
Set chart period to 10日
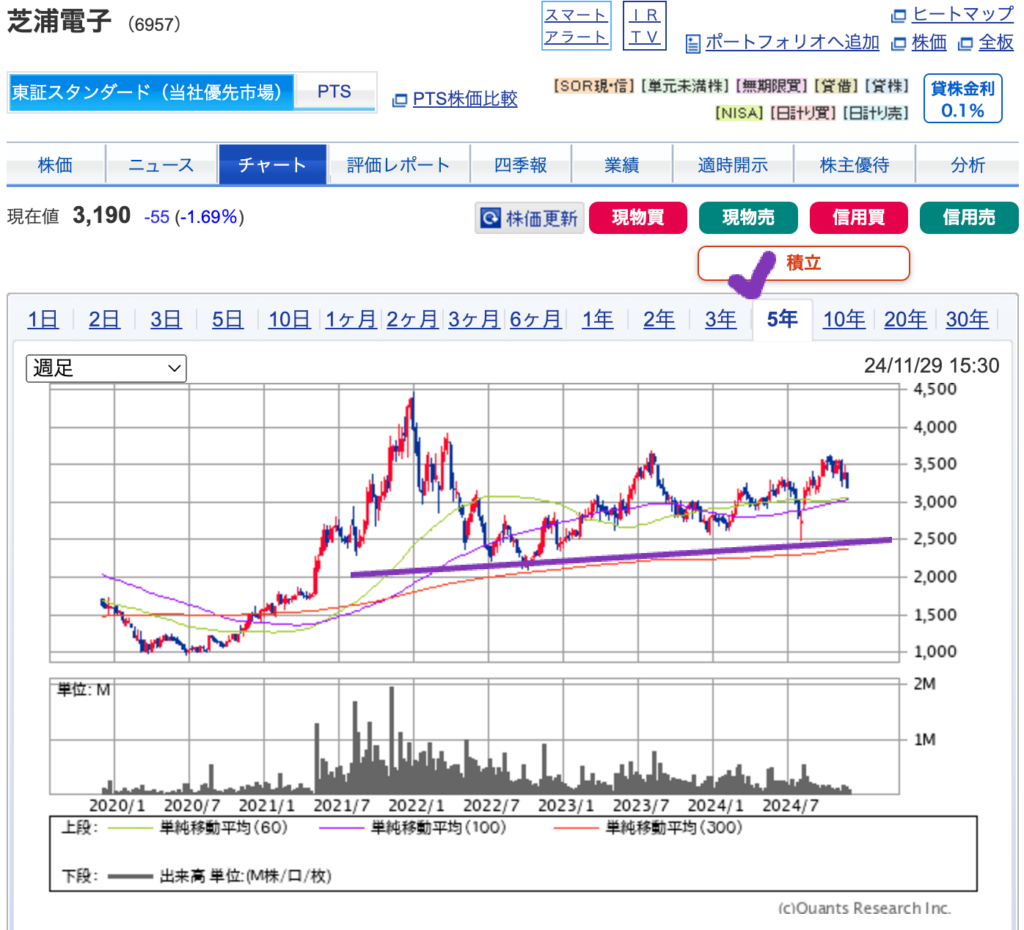point(289,319)
